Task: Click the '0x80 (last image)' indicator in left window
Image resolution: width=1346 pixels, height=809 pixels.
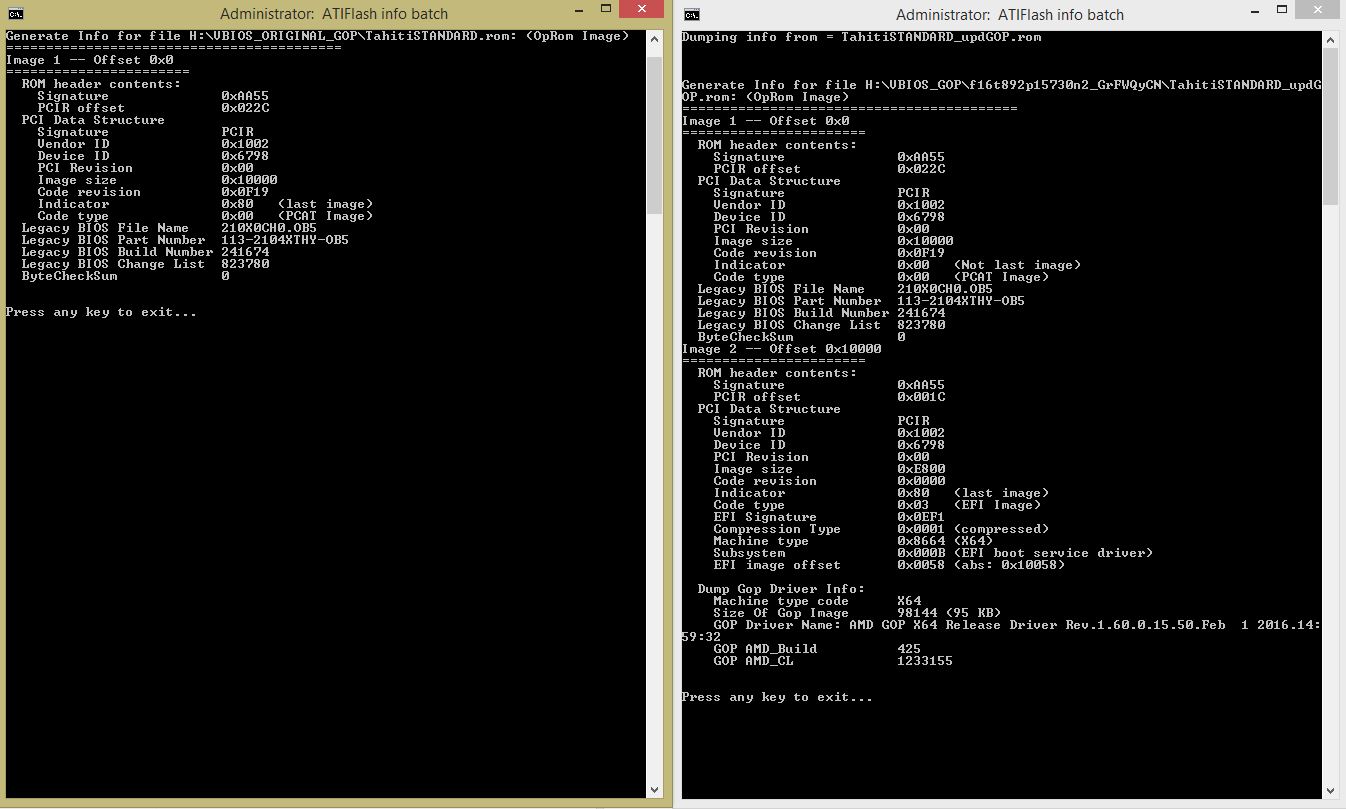Action: coord(297,204)
